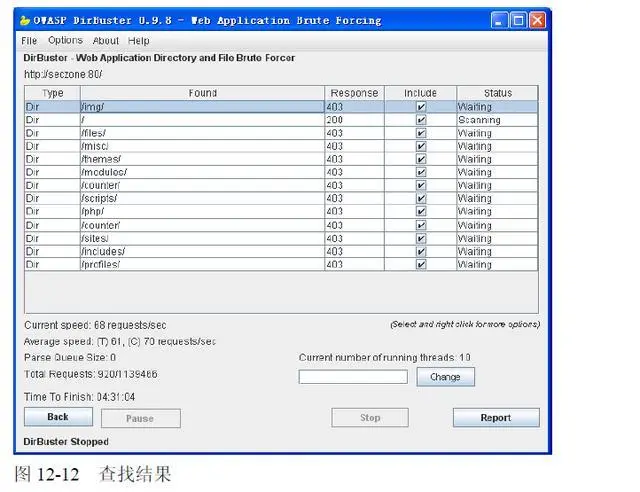
Task: Click the Change threads button
Action: tap(445, 377)
